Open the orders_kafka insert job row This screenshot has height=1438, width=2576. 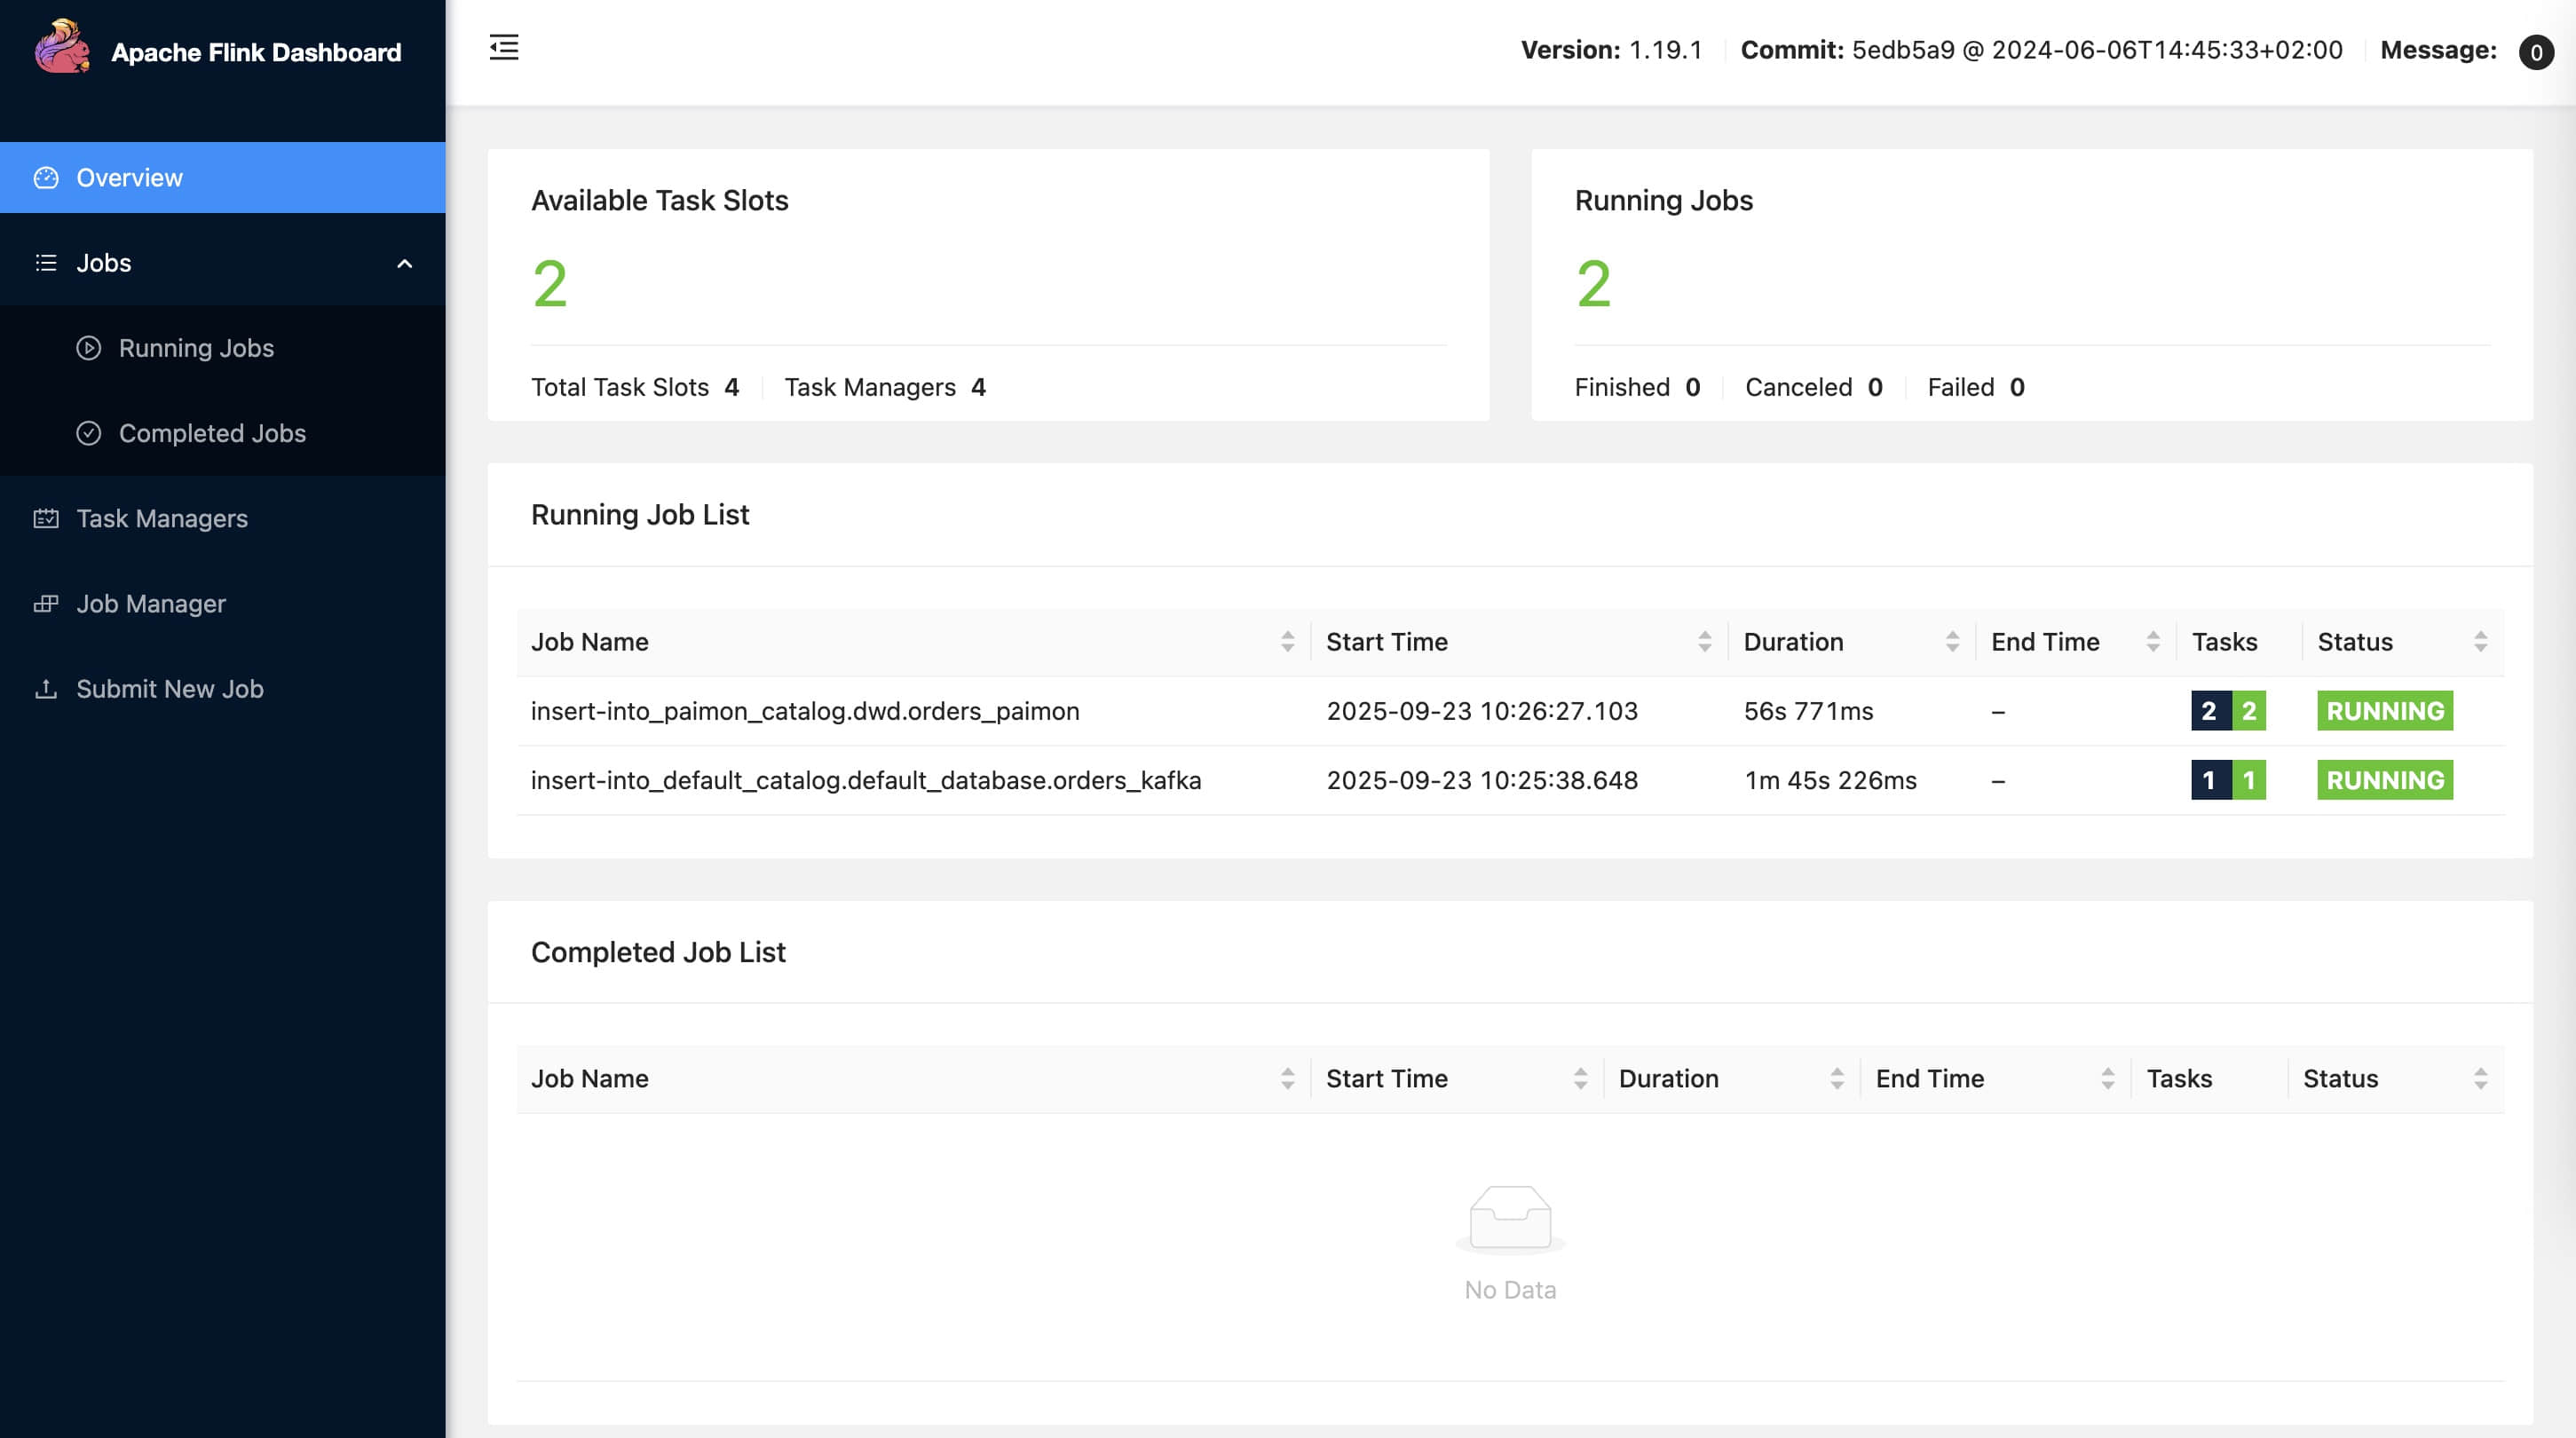pos(866,780)
